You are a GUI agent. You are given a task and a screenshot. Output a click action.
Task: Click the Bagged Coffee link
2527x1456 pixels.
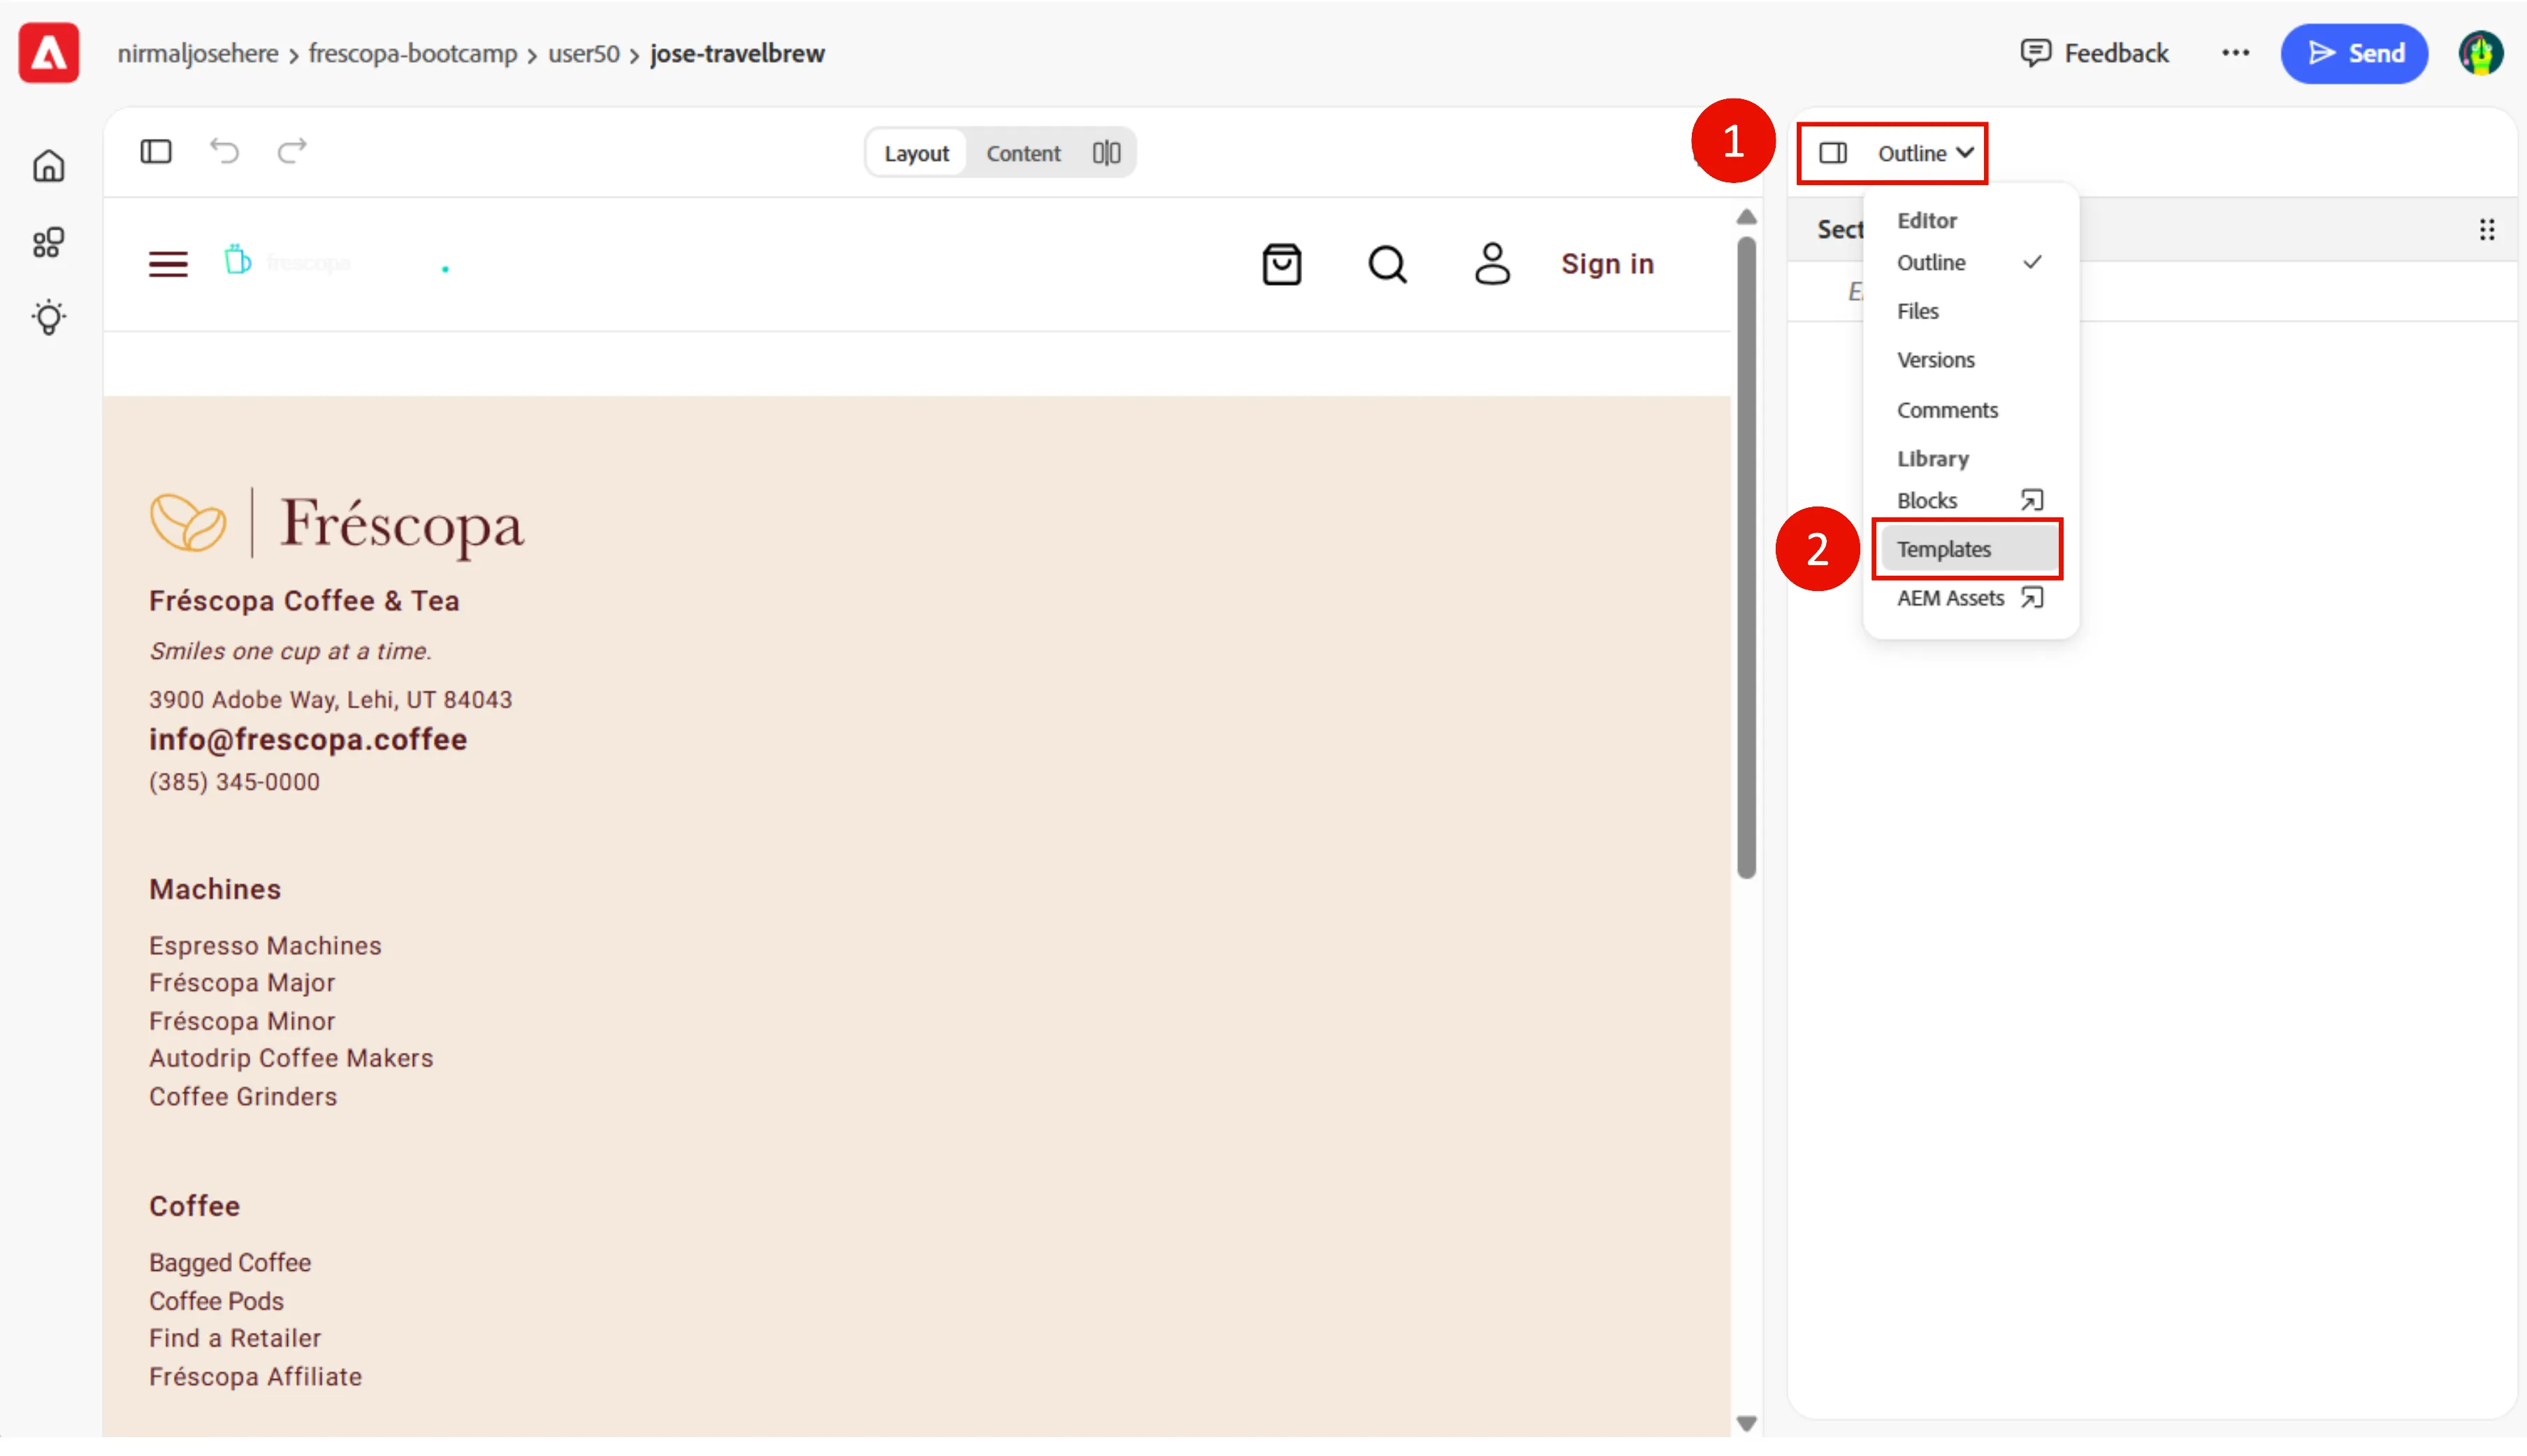[x=230, y=1263]
